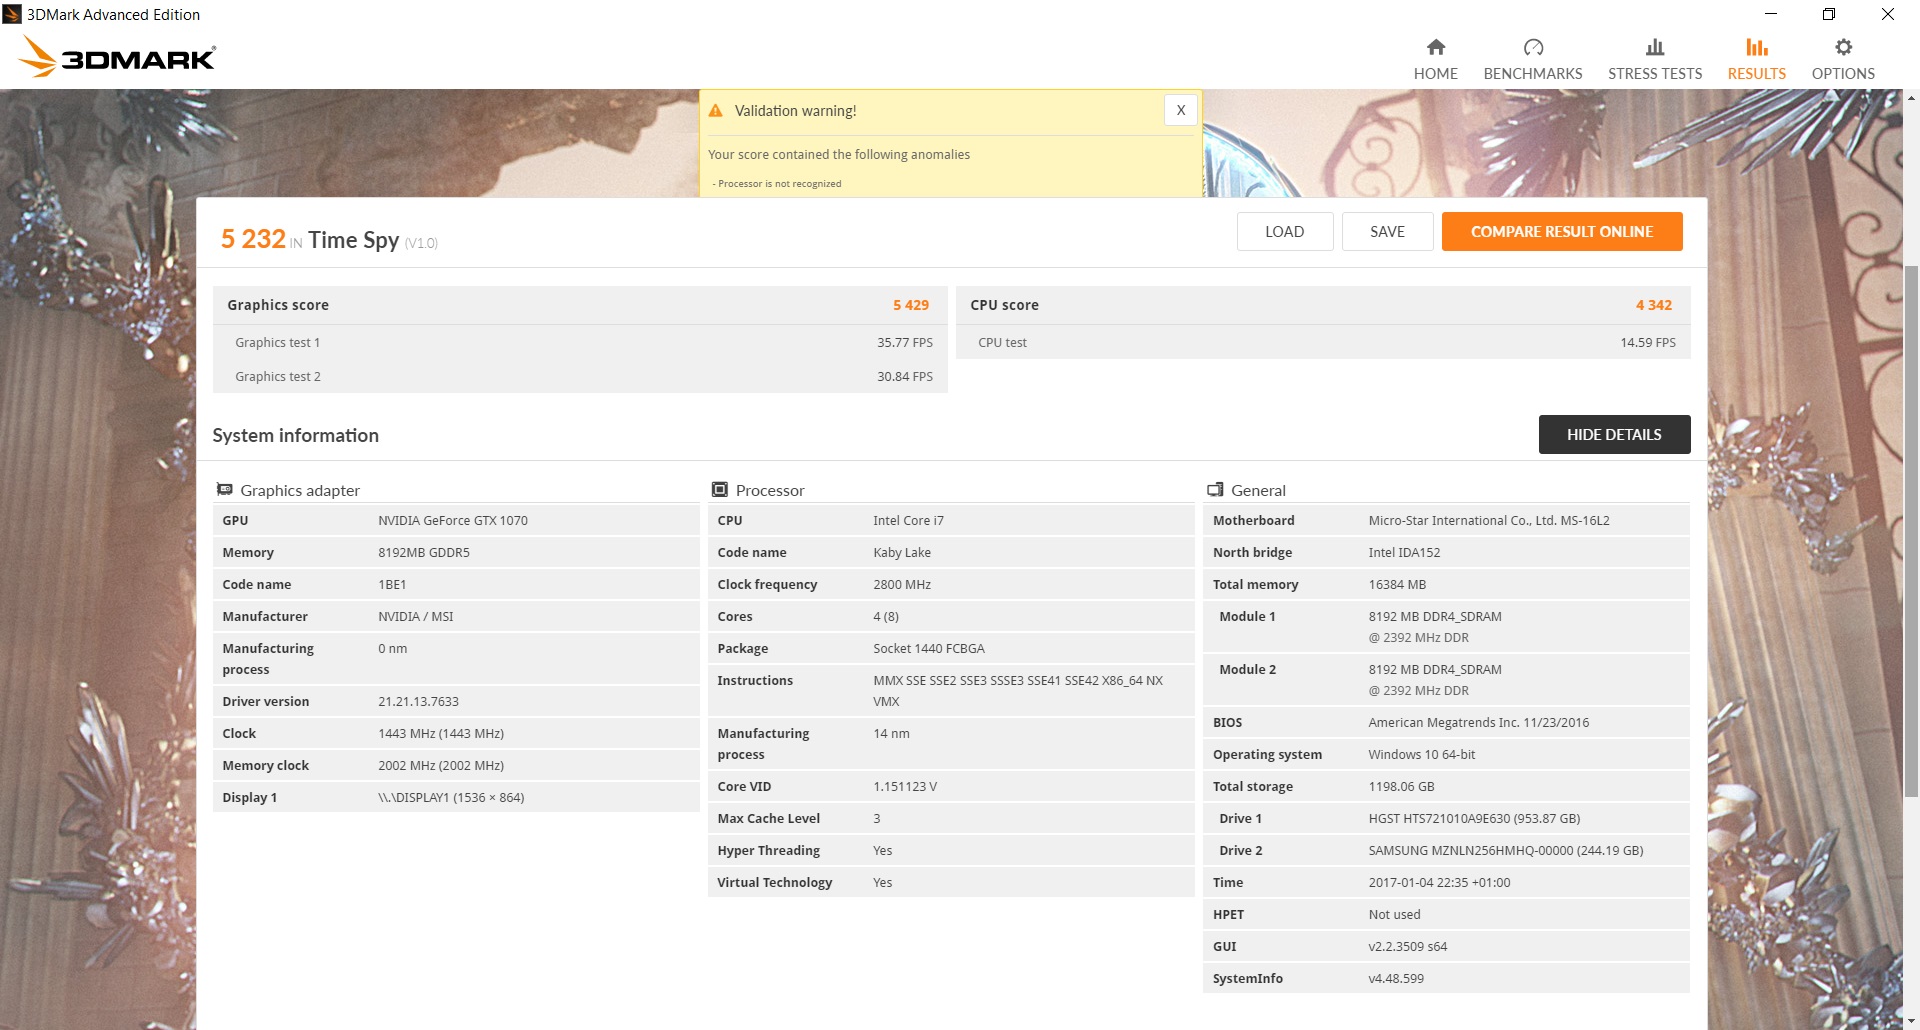Image resolution: width=1920 pixels, height=1030 pixels.
Task: Click Memory value 8192MB GDDR5
Action: (x=424, y=552)
